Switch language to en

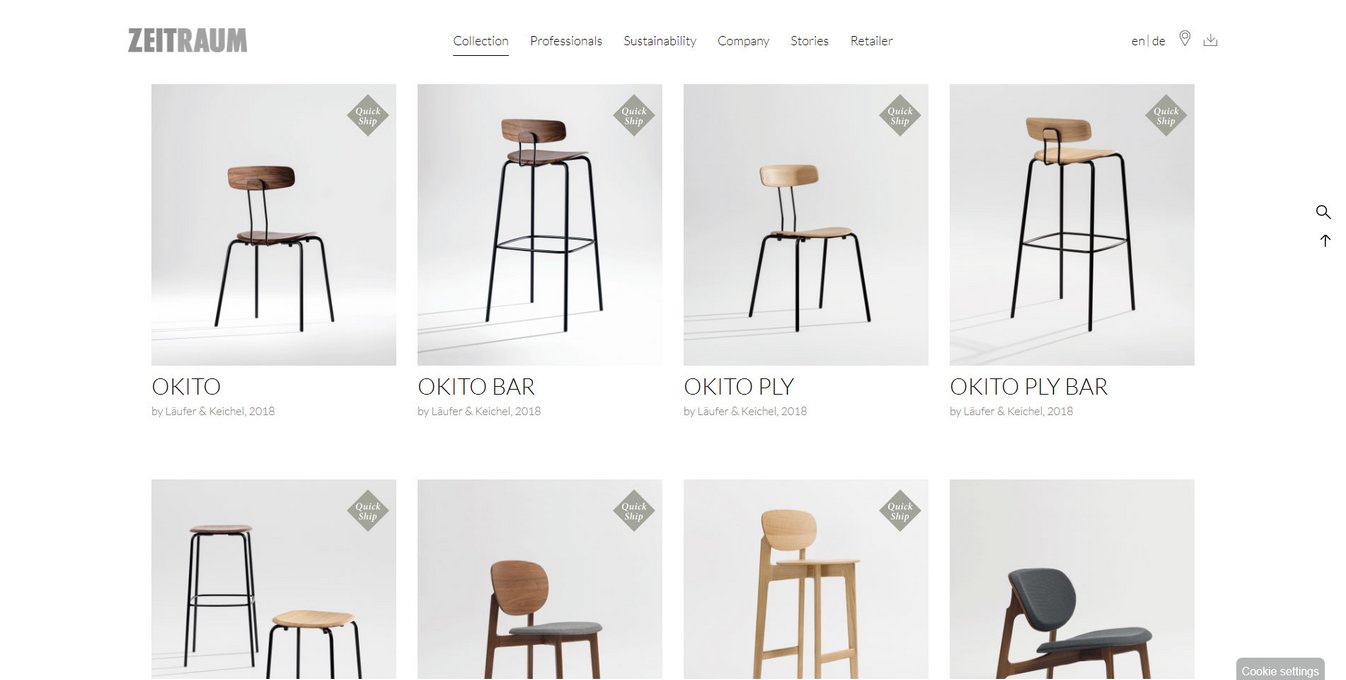(x=1138, y=41)
